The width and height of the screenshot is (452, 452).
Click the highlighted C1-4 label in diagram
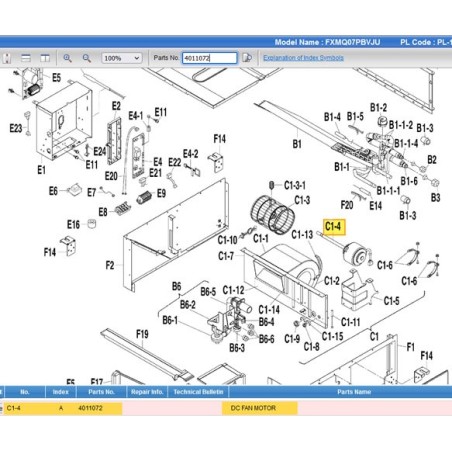(x=334, y=227)
